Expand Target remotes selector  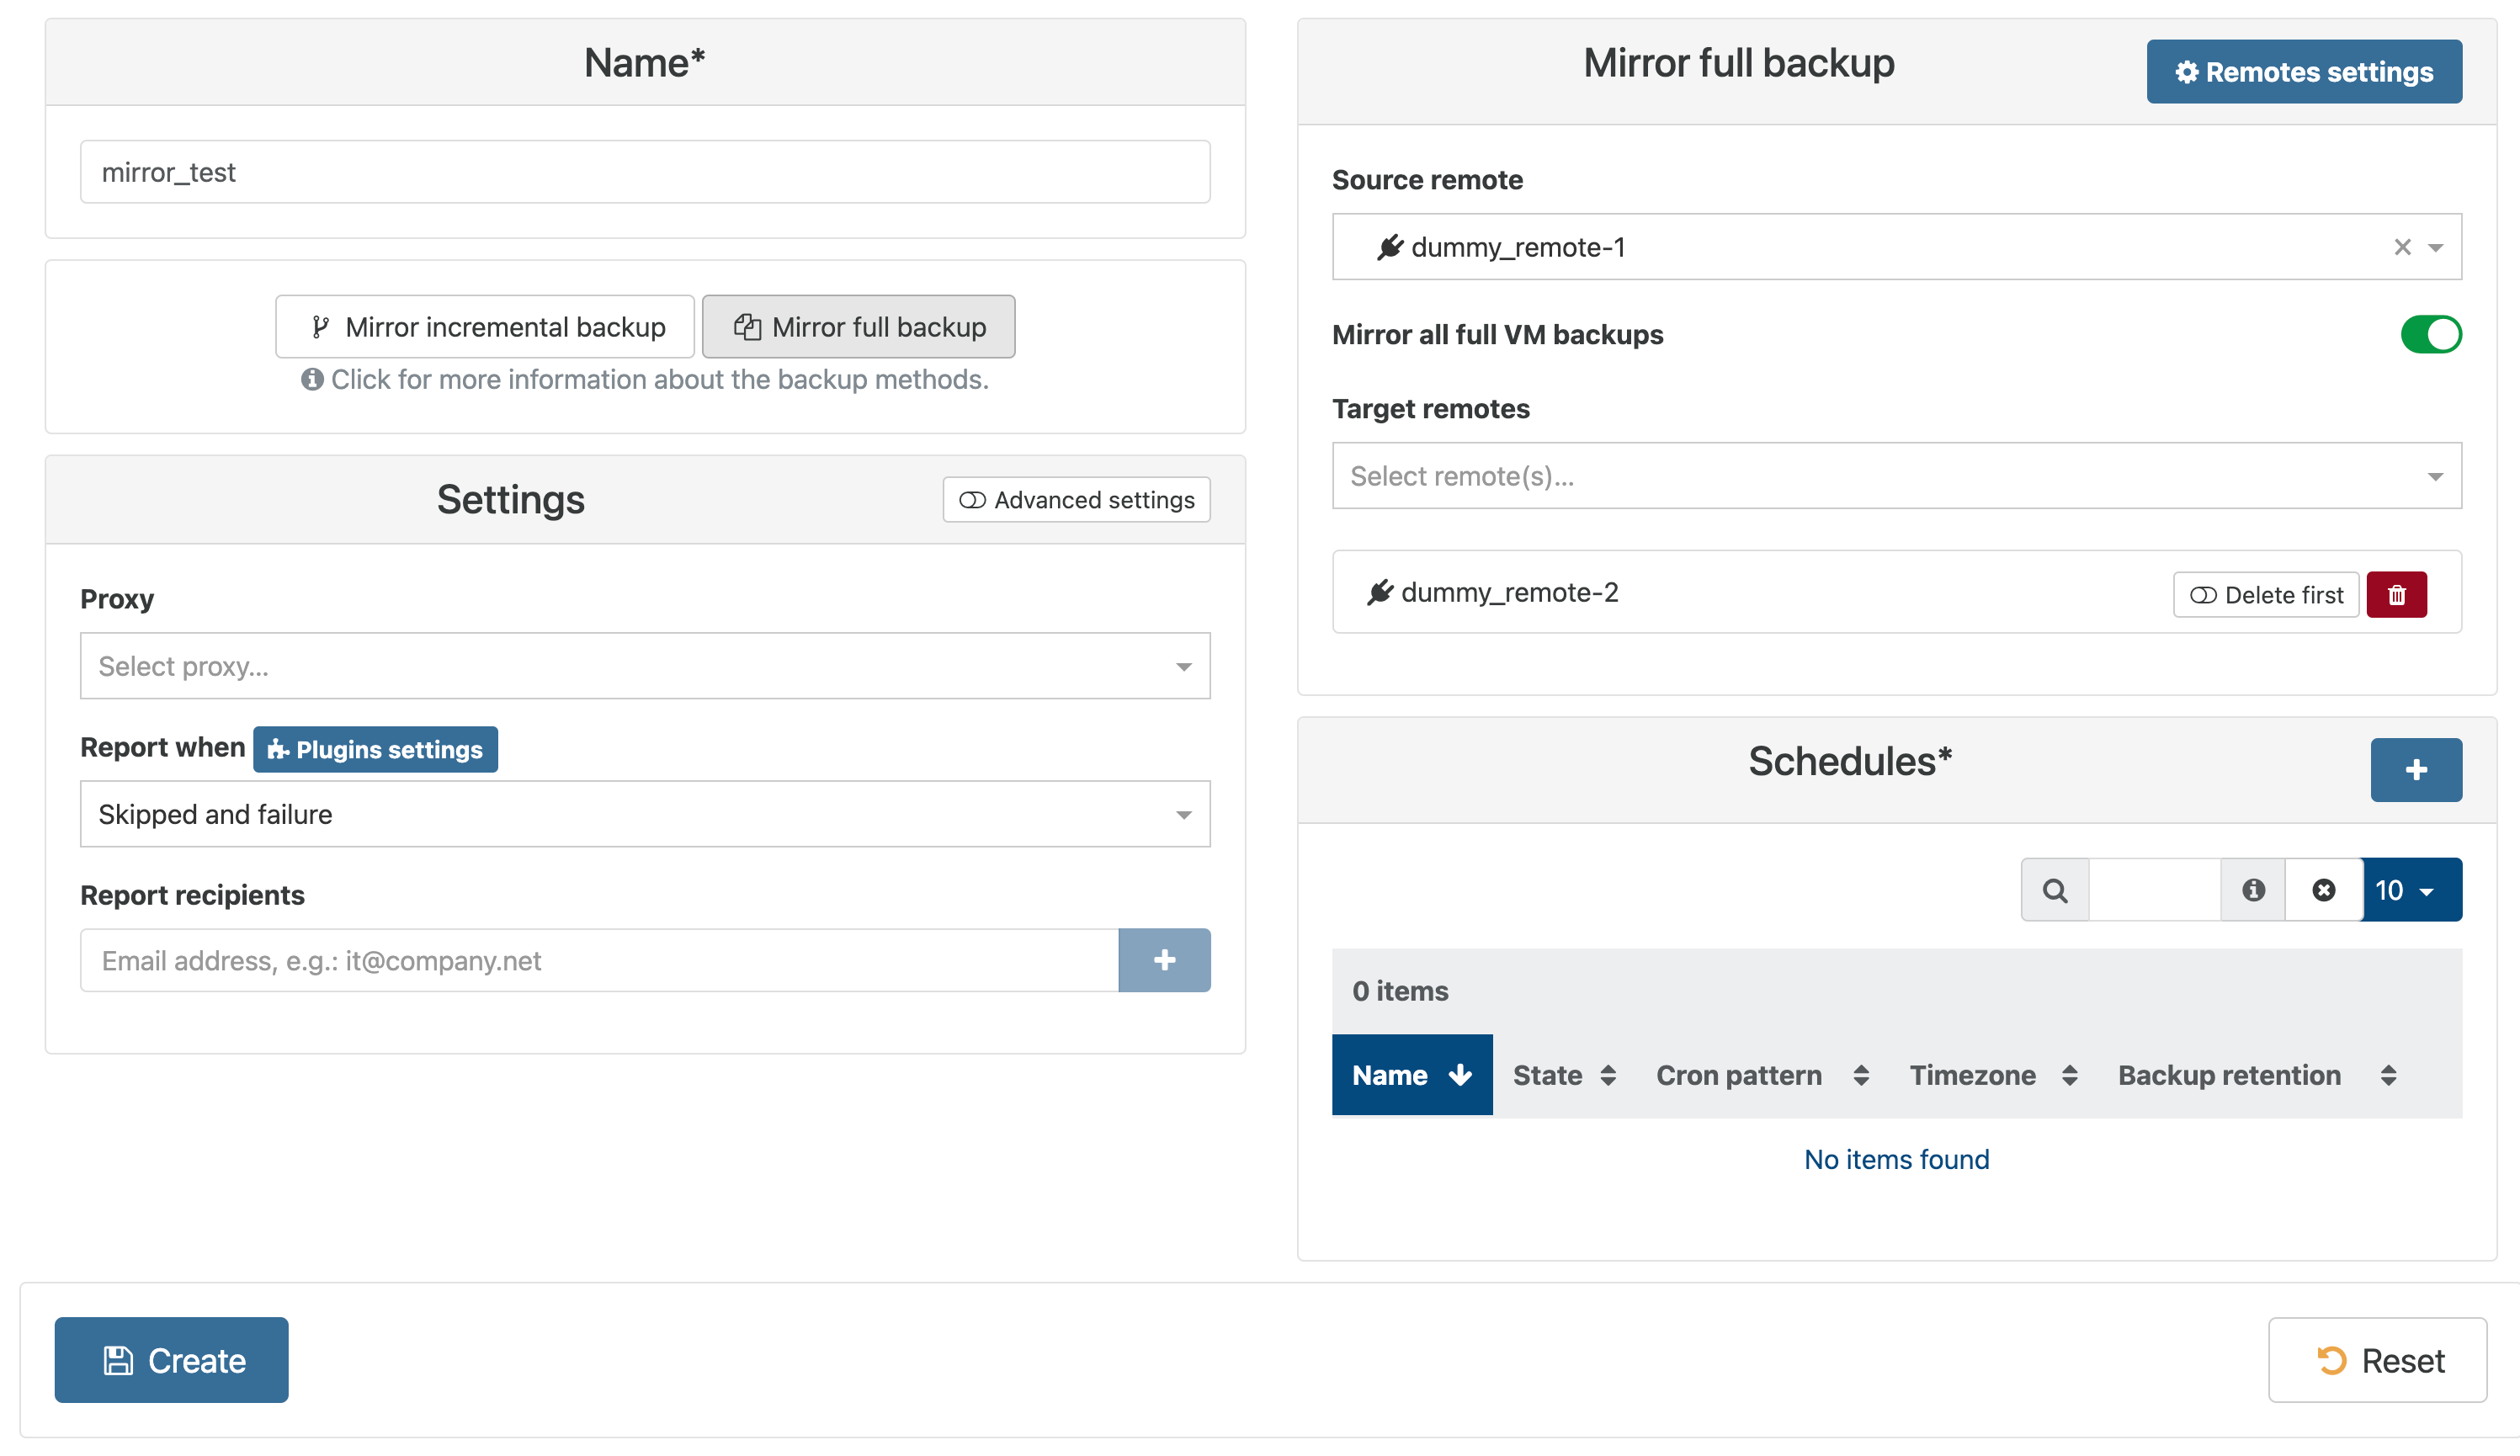point(1895,476)
